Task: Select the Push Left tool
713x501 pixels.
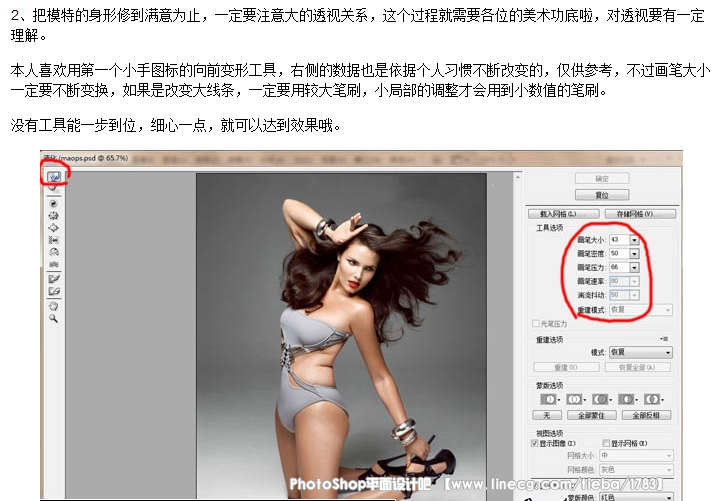Action: click(53, 241)
